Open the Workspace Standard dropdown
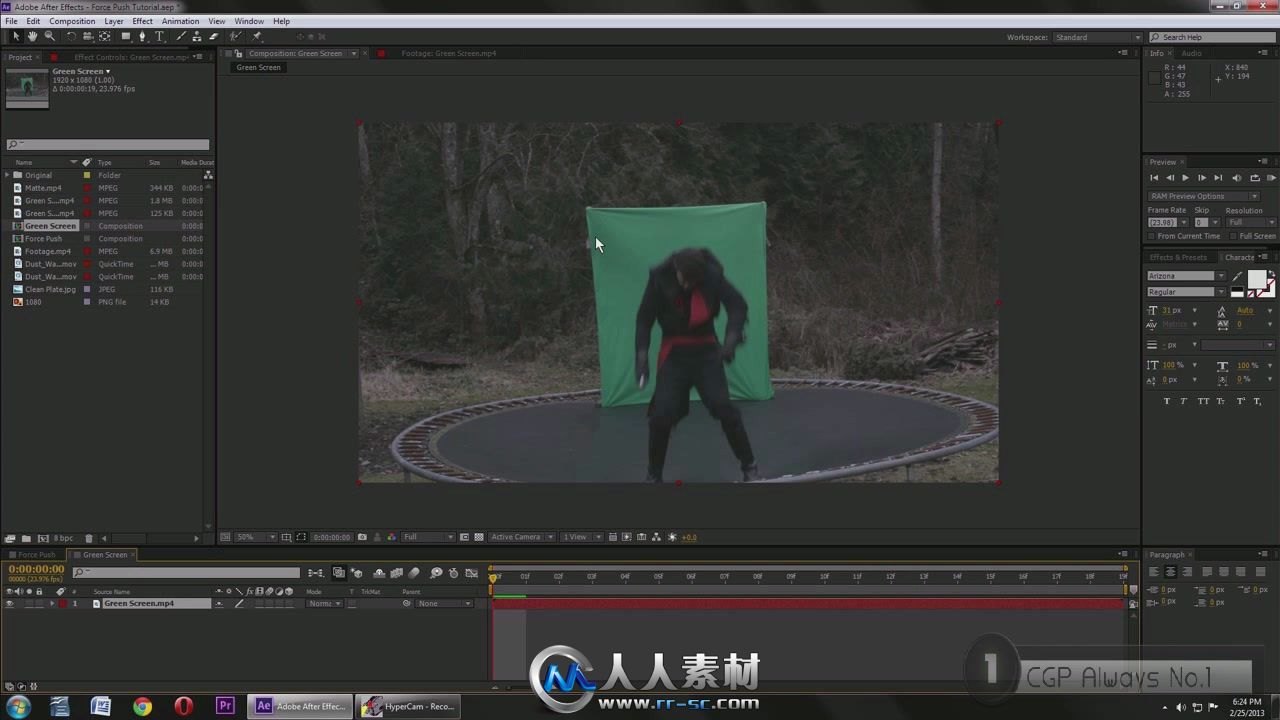This screenshot has height=720, width=1280. click(x=1098, y=37)
